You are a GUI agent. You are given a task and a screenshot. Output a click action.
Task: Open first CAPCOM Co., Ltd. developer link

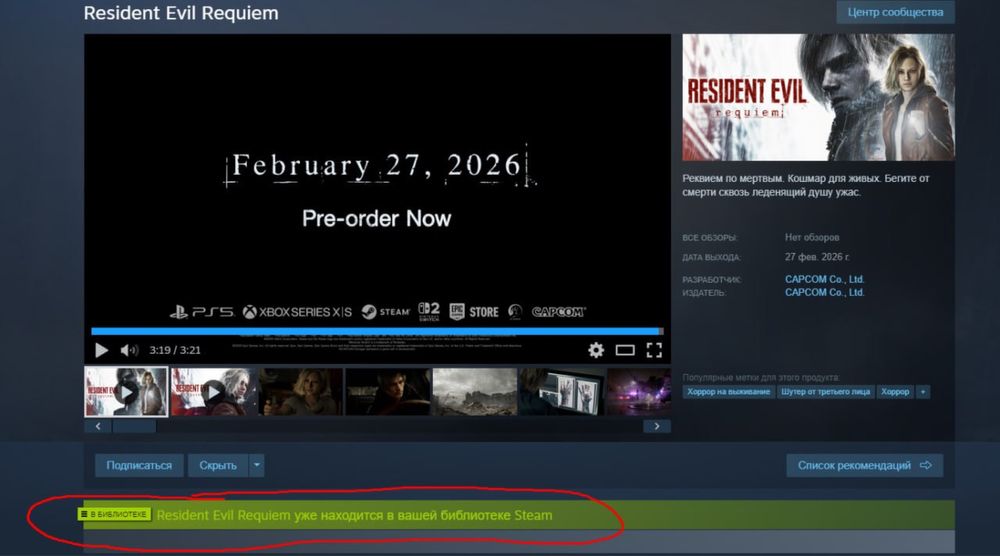pos(825,279)
